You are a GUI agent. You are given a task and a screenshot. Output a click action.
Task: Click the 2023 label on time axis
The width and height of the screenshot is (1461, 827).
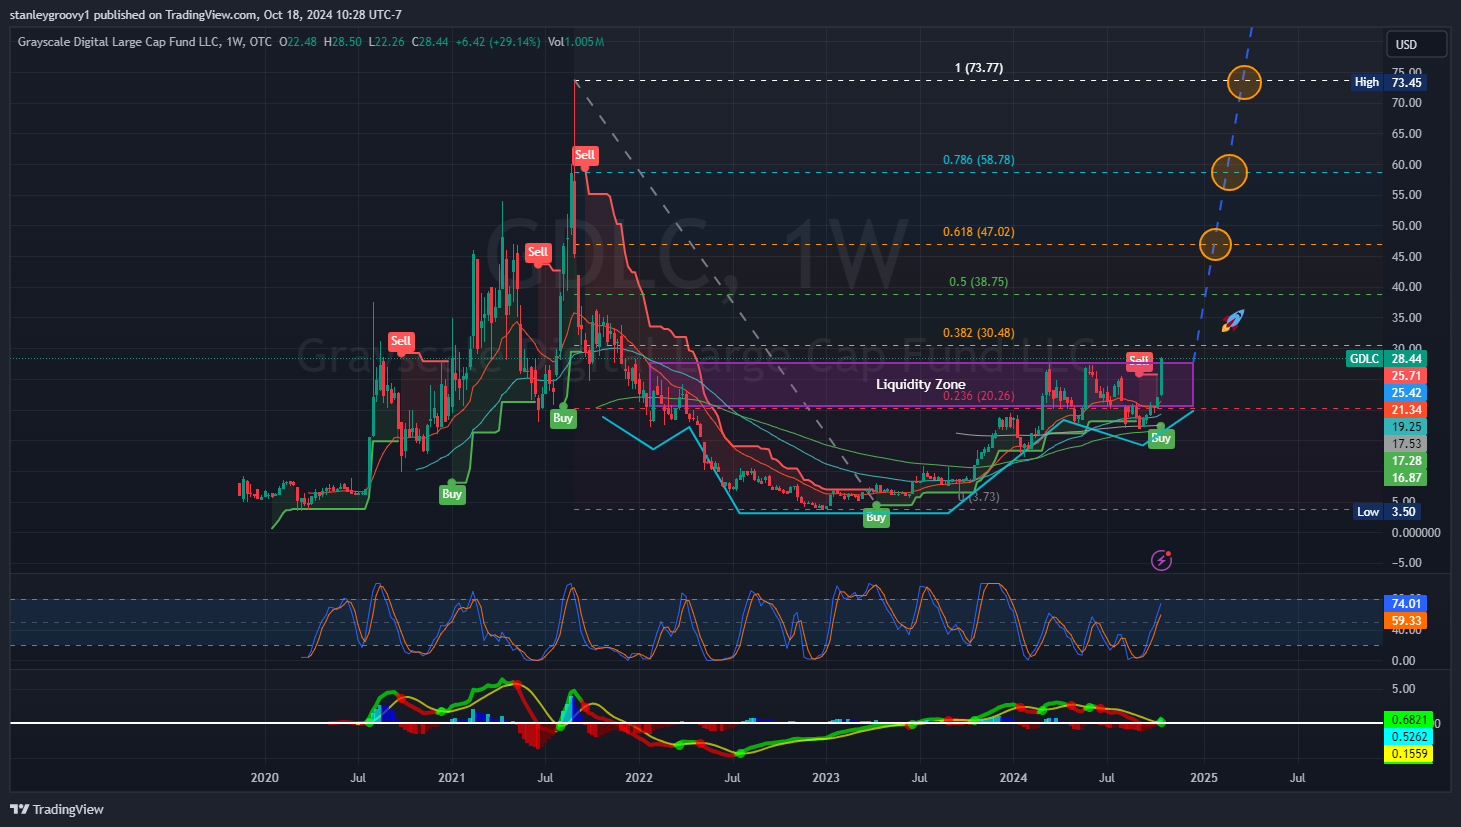point(826,778)
